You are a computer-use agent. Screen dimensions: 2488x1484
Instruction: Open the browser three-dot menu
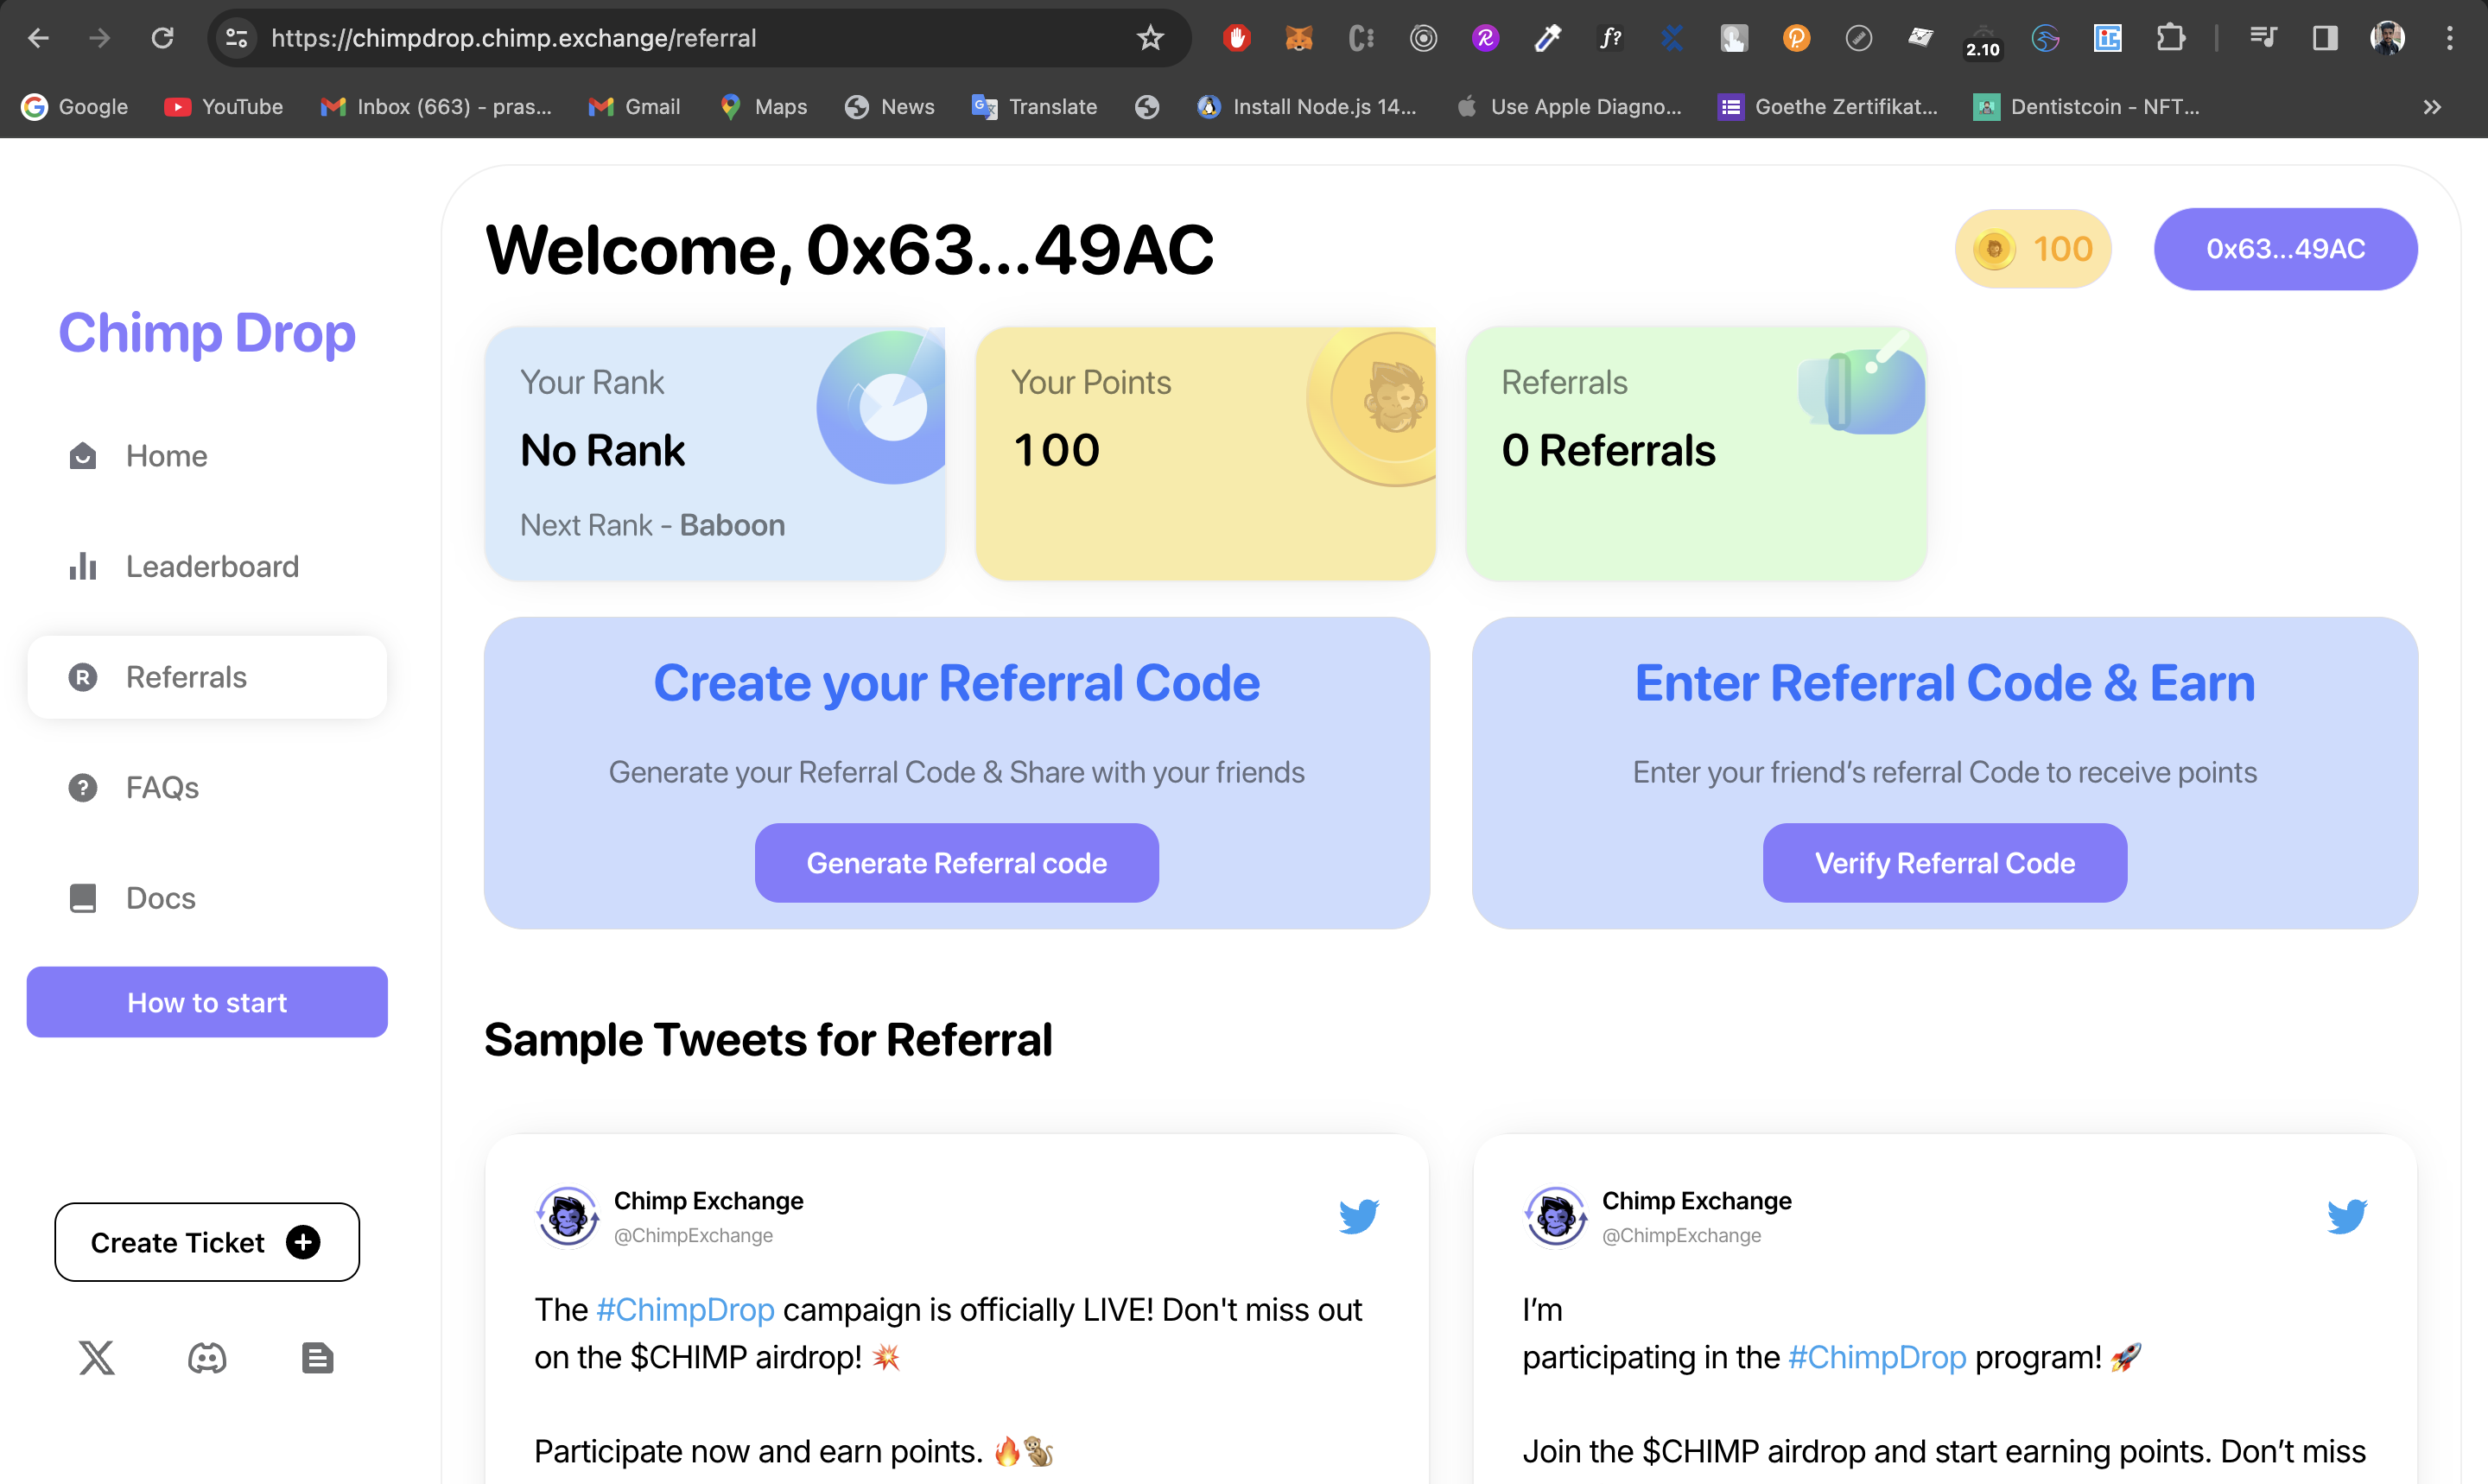click(x=2450, y=38)
